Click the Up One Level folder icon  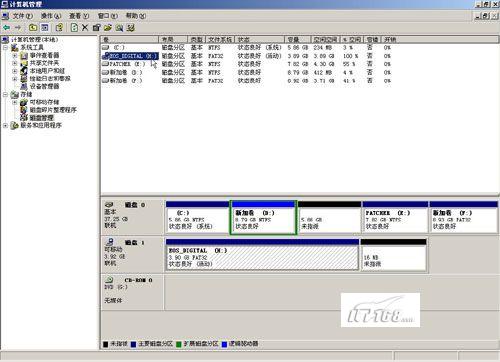(33, 28)
